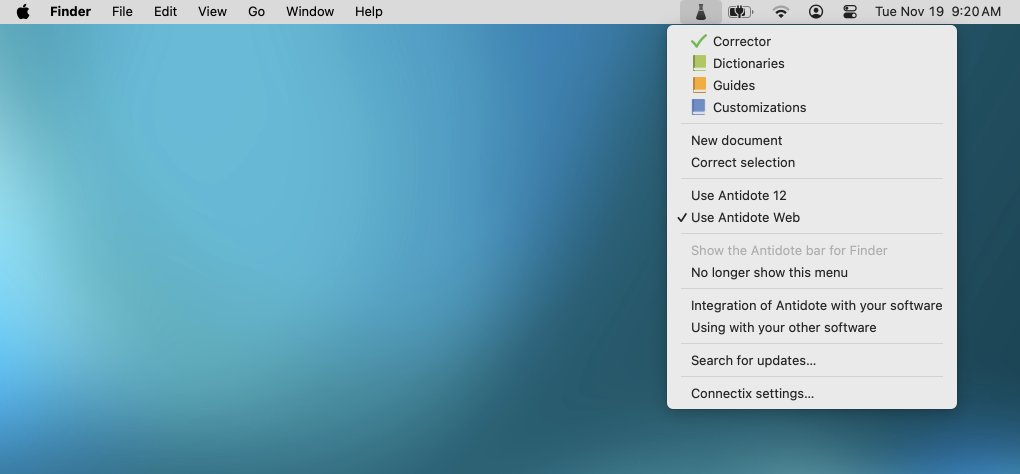Click the user account icon in menu bar
This screenshot has width=1020, height=474.
click(816, 12)
